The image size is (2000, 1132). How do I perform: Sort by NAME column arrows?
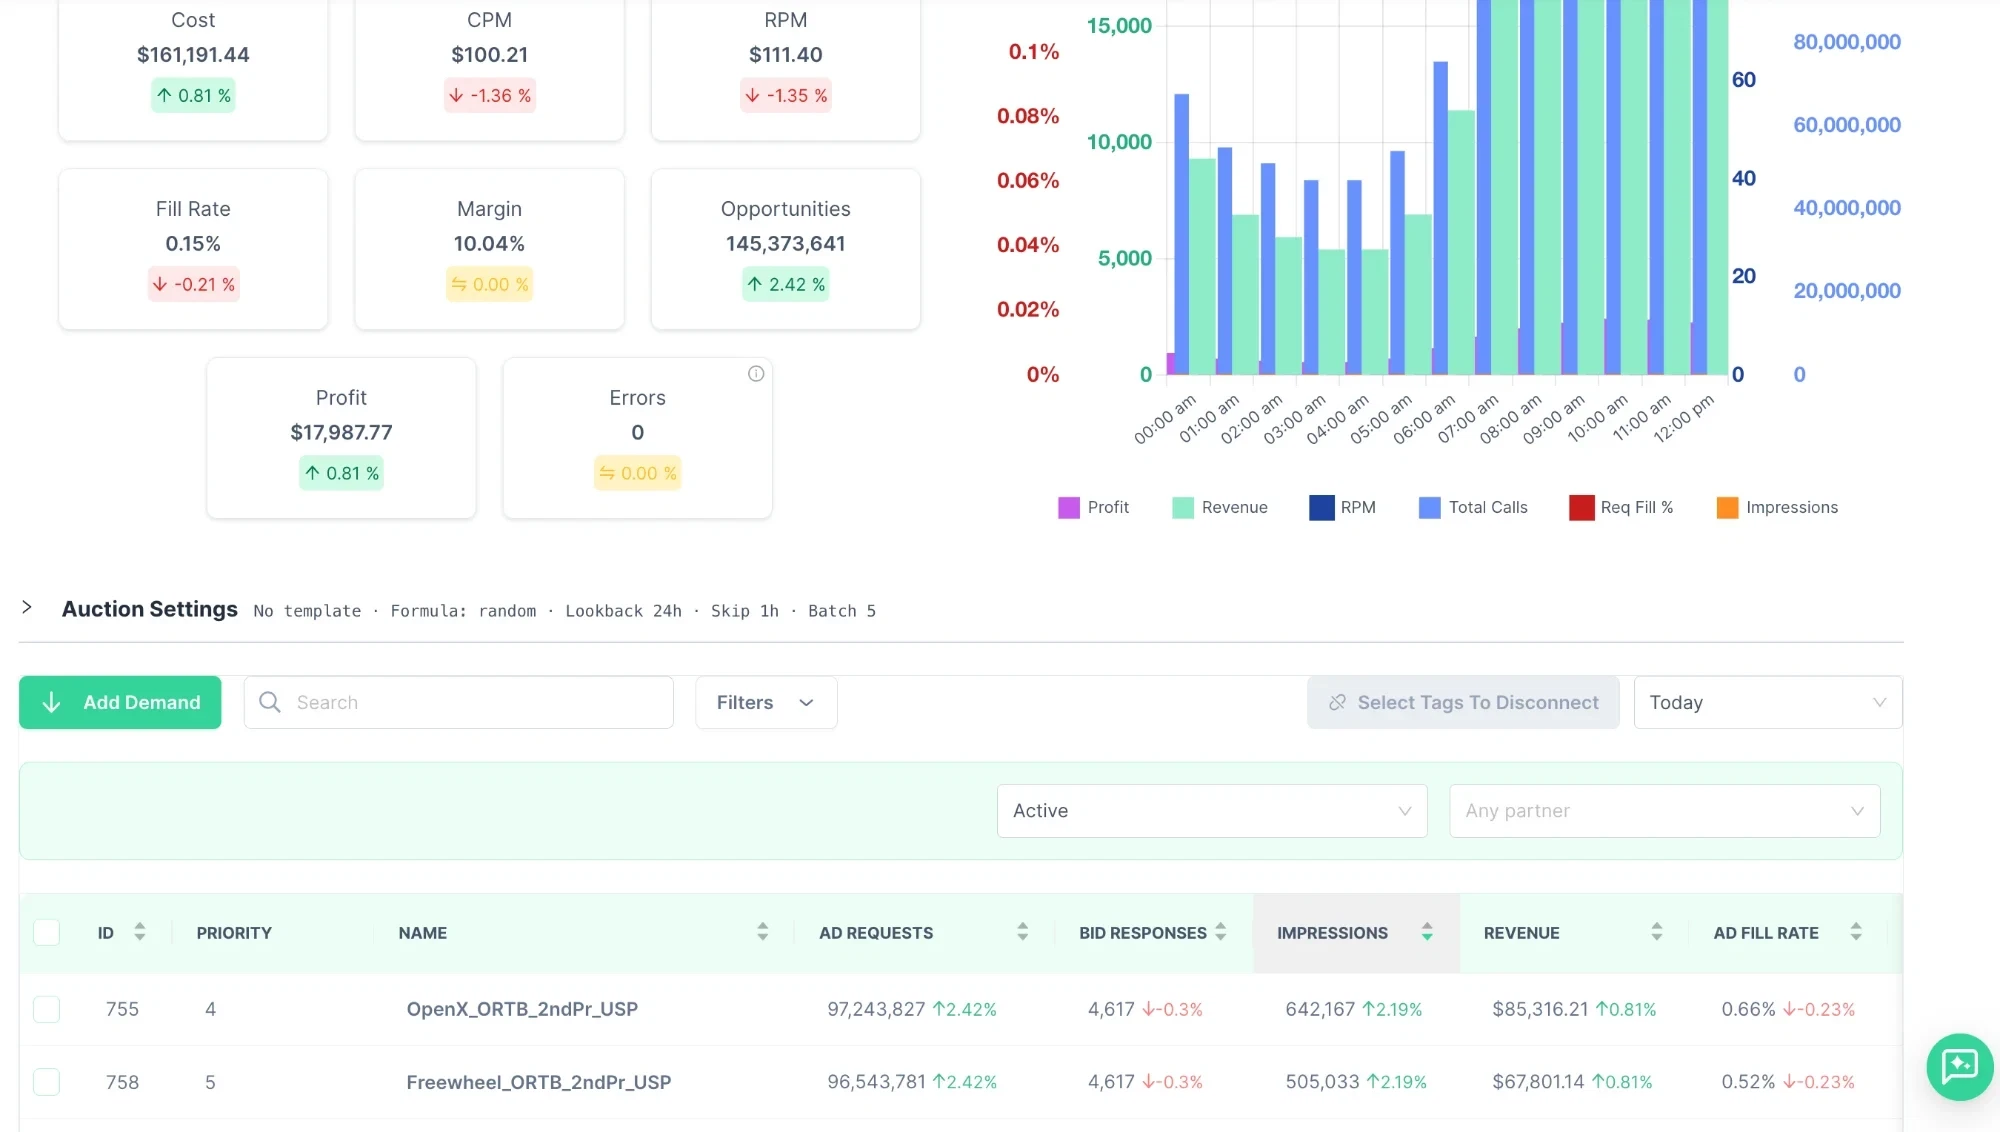[x=763, y=932]
